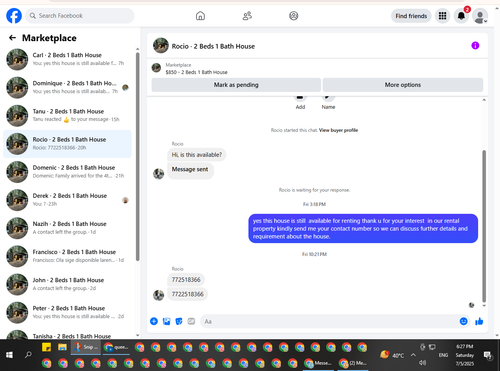Click the Add members icon
Screen dimensions: 500x371
pos(300,97)
